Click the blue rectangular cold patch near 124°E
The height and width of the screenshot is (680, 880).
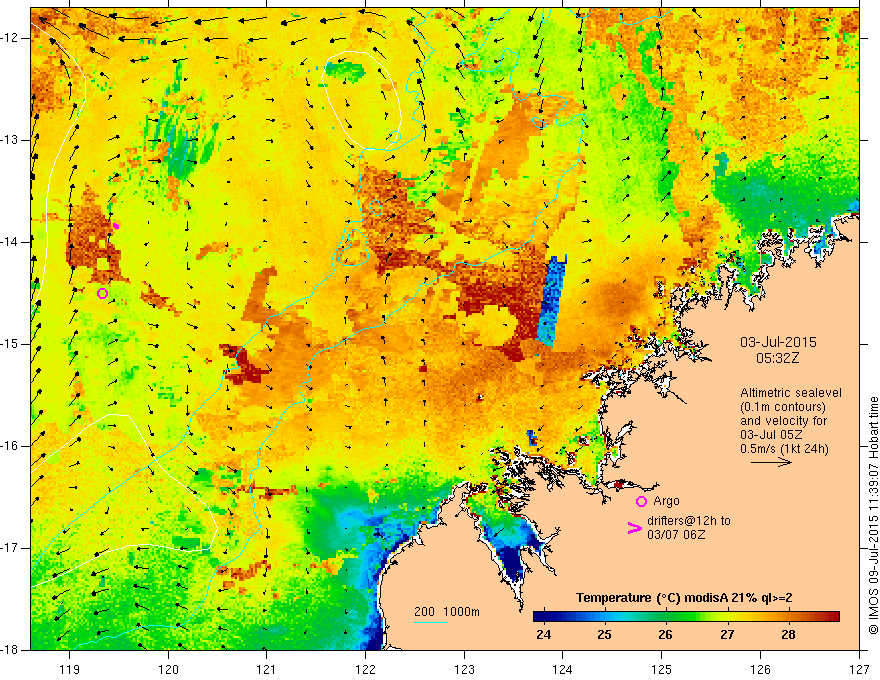click(552, 301)
